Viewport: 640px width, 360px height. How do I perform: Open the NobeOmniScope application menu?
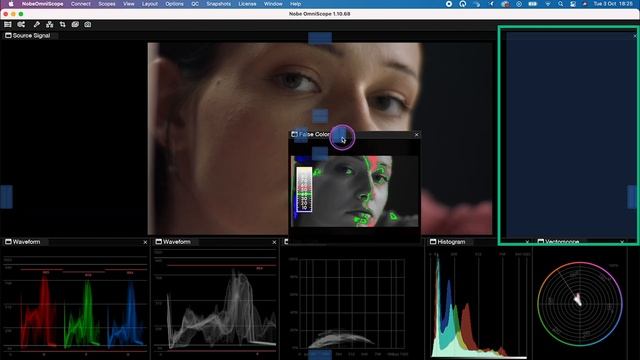42,4
